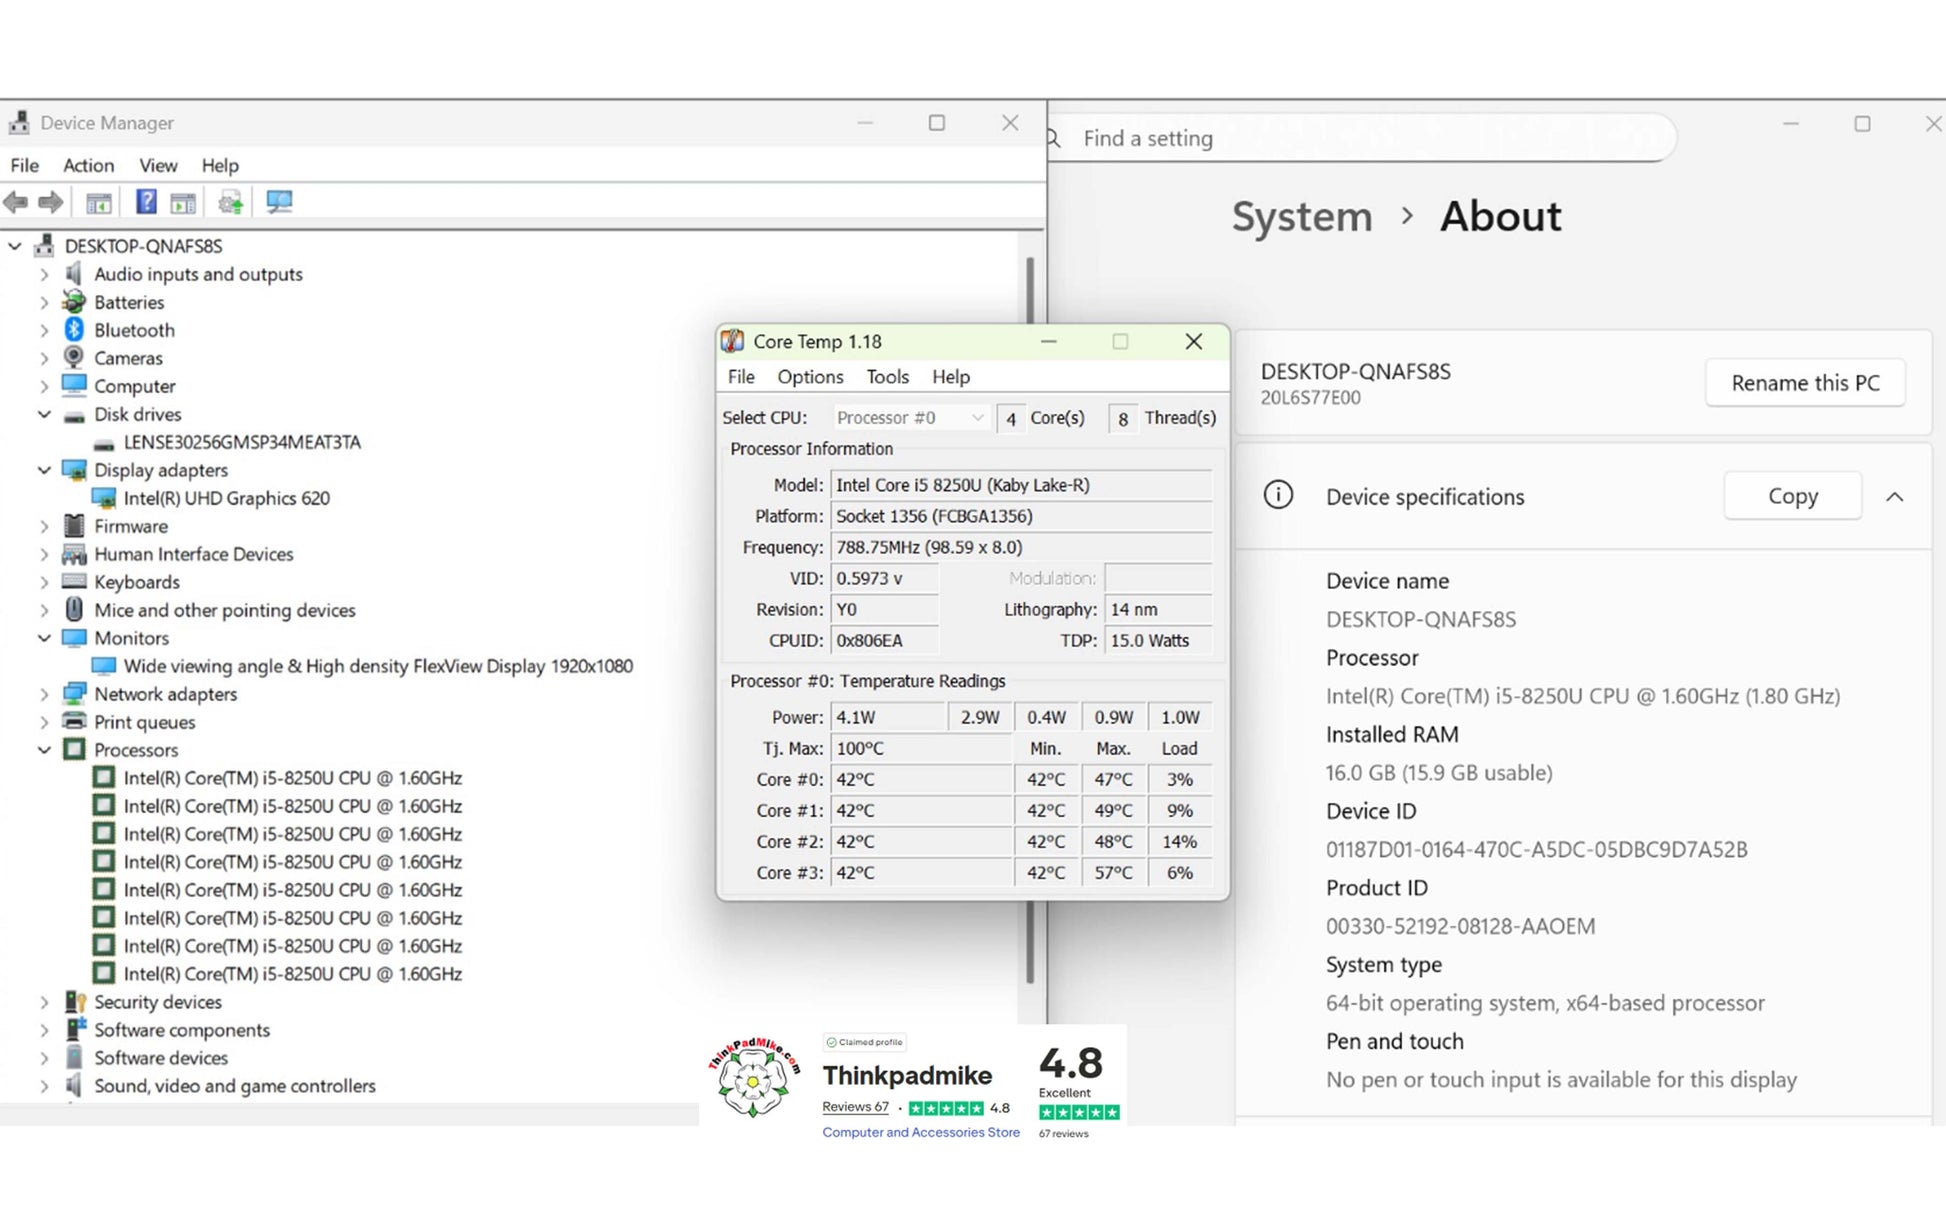
Task: Click the Scan for hardware changes icon
Action: tap(279, 202)
